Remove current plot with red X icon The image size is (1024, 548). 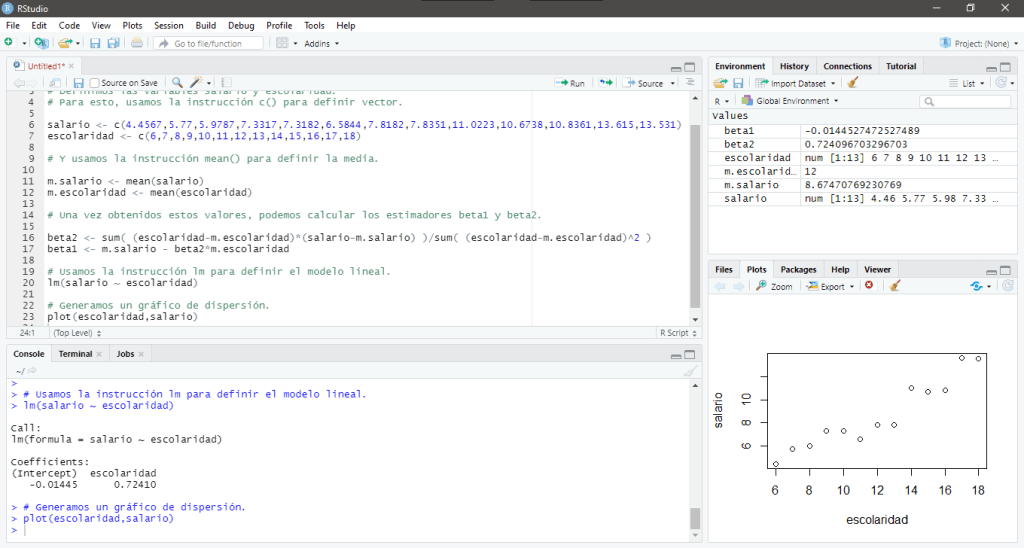[x=868, y=286]
